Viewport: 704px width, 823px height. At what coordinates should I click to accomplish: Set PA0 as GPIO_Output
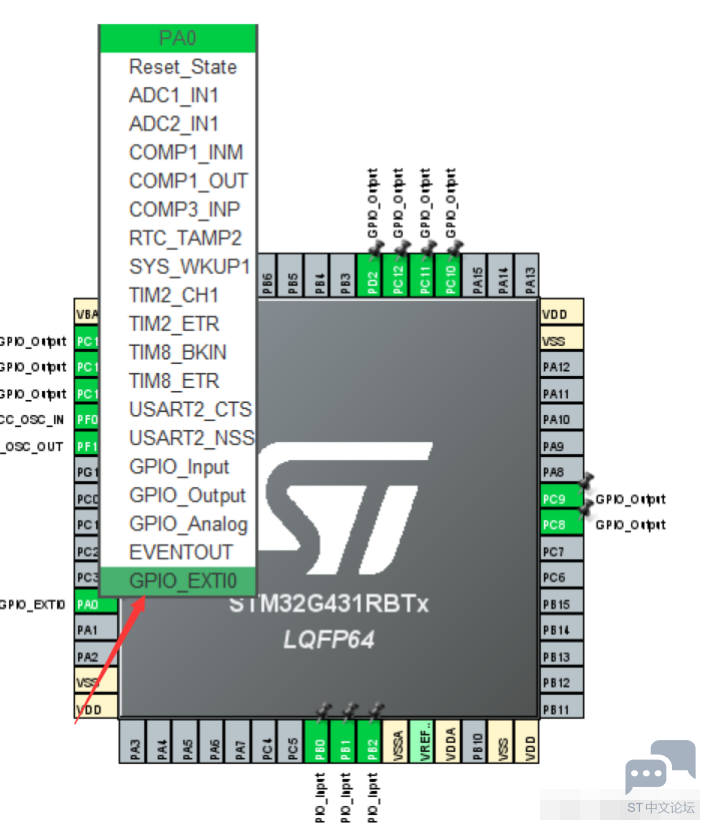point(178,494)
